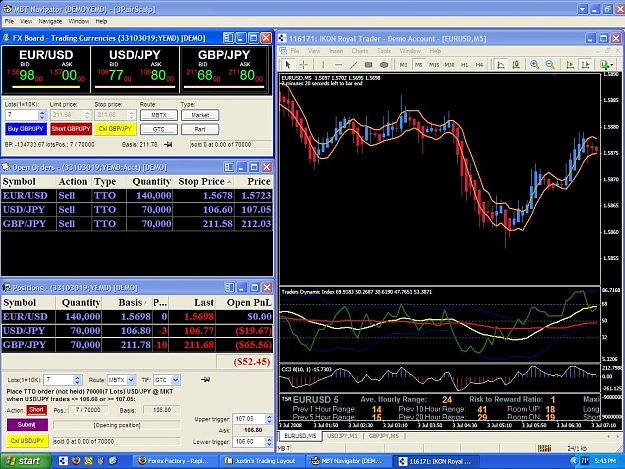
Task: Click the Part button in FX Board
Action: pyautogui.click(x=200, y=129)
